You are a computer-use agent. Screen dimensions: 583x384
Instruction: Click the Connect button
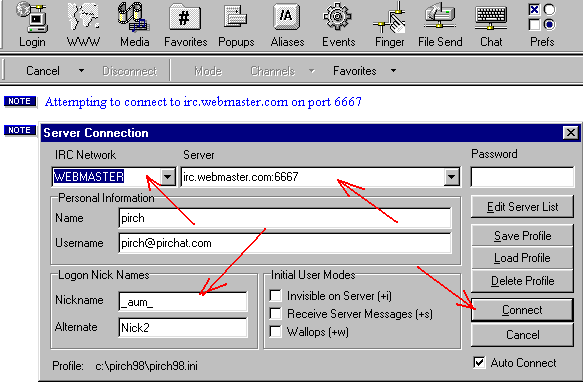click(522, 310)
